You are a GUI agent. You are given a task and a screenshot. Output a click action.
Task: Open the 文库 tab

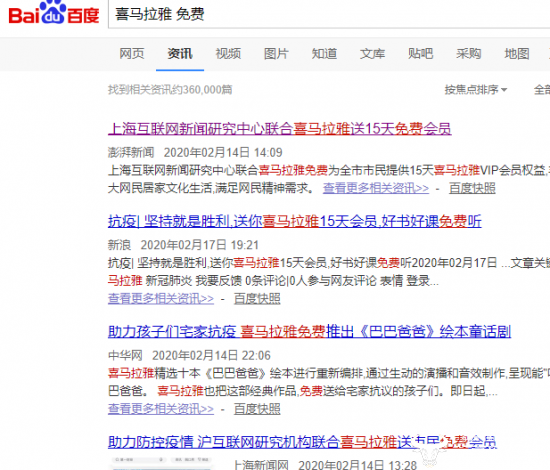pos(372,54)
